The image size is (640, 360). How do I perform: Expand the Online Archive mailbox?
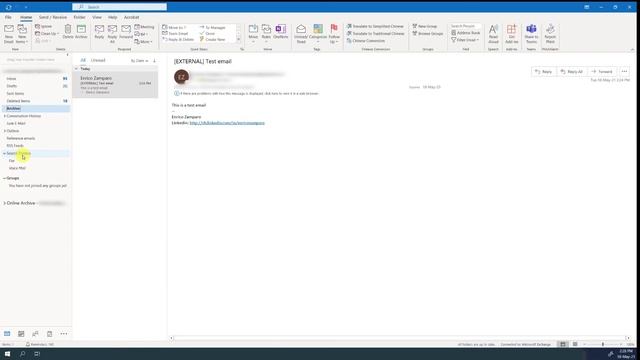click(x=4, y=203)
